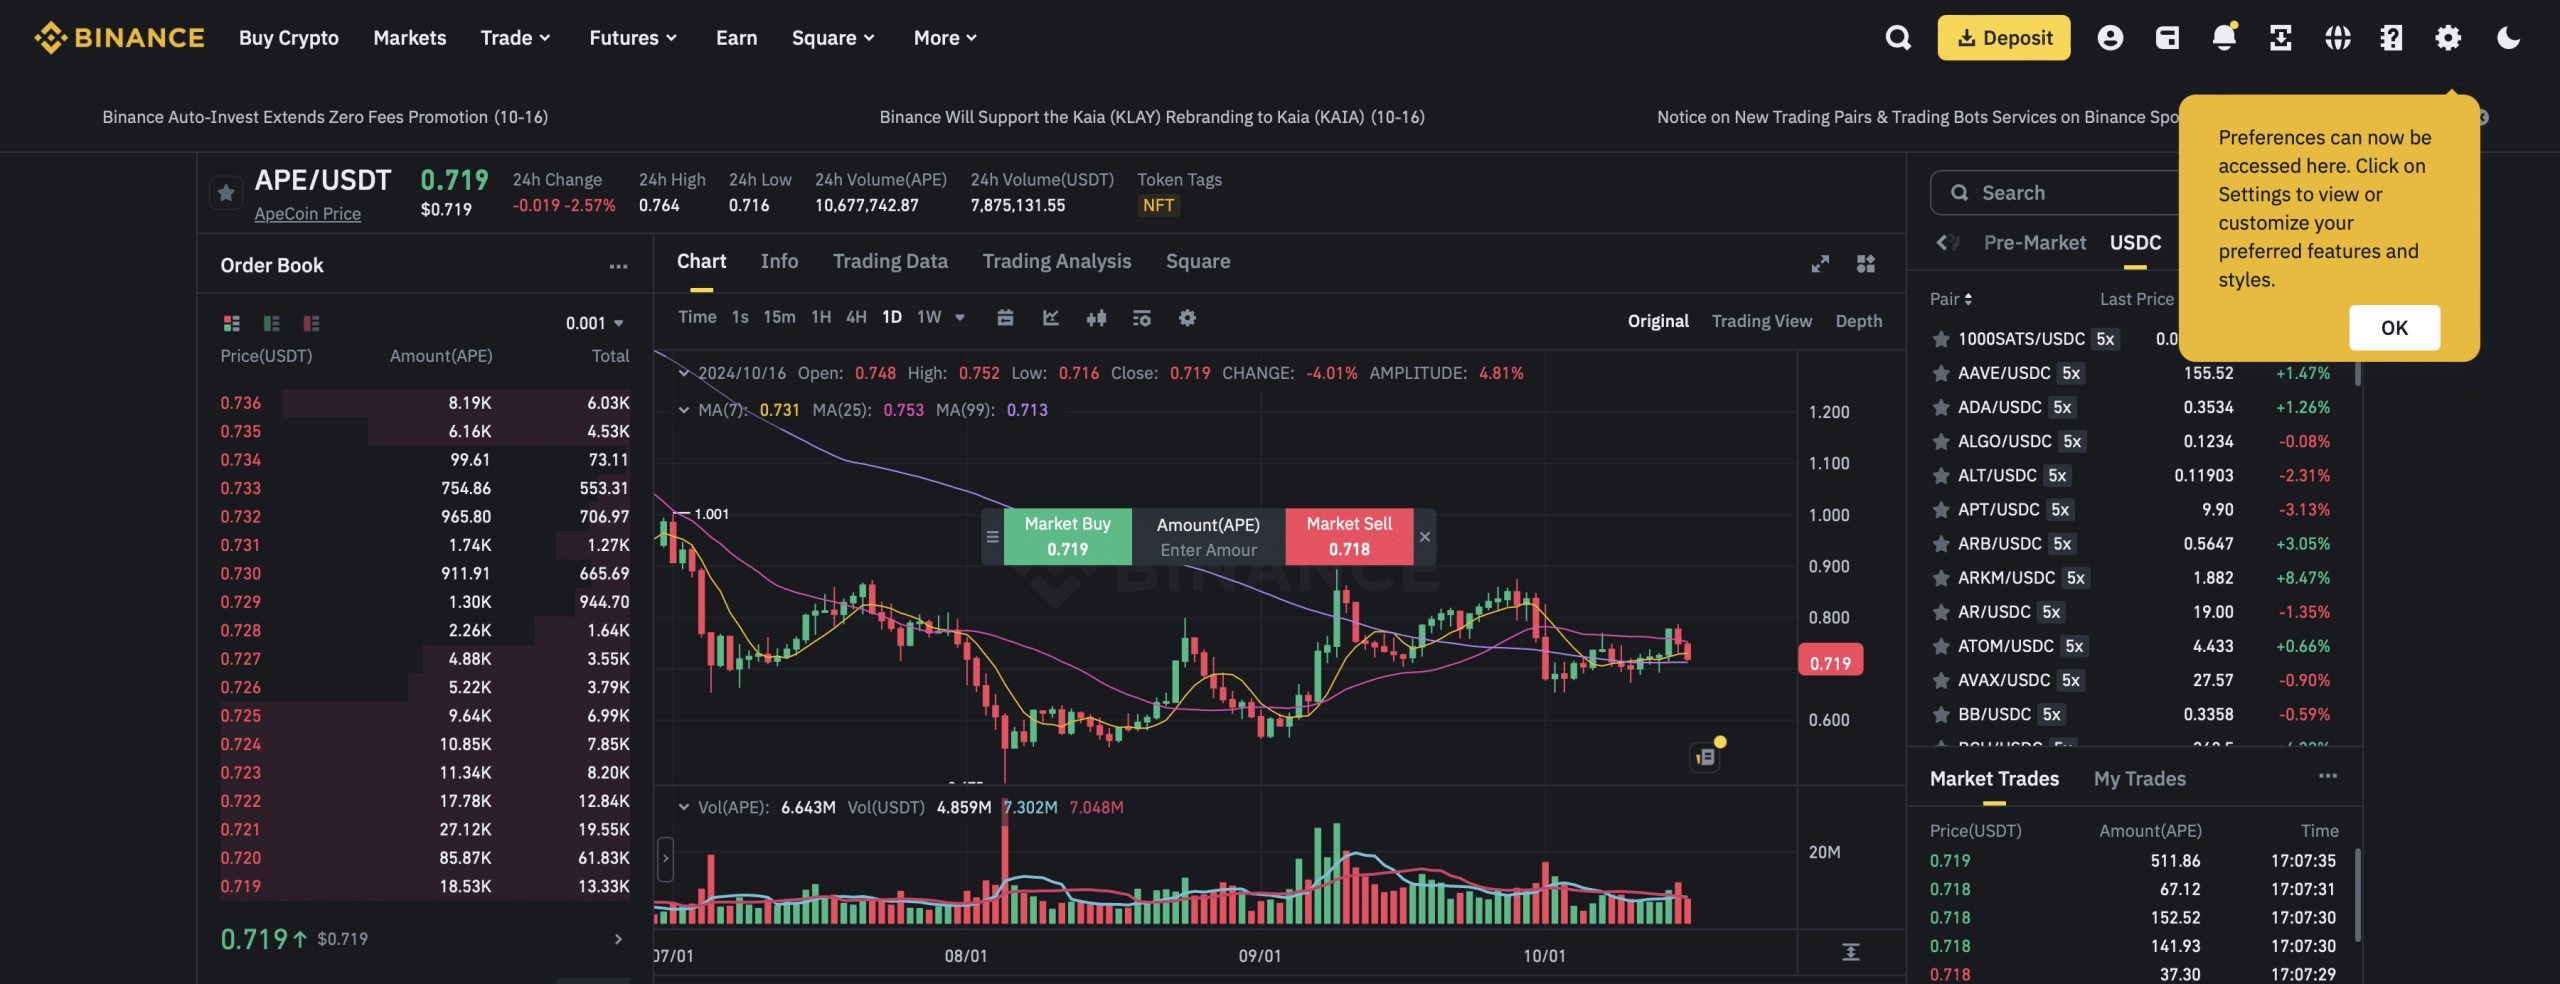Open the settings gear in header

pyautogui.click(x=2448, y=38)
